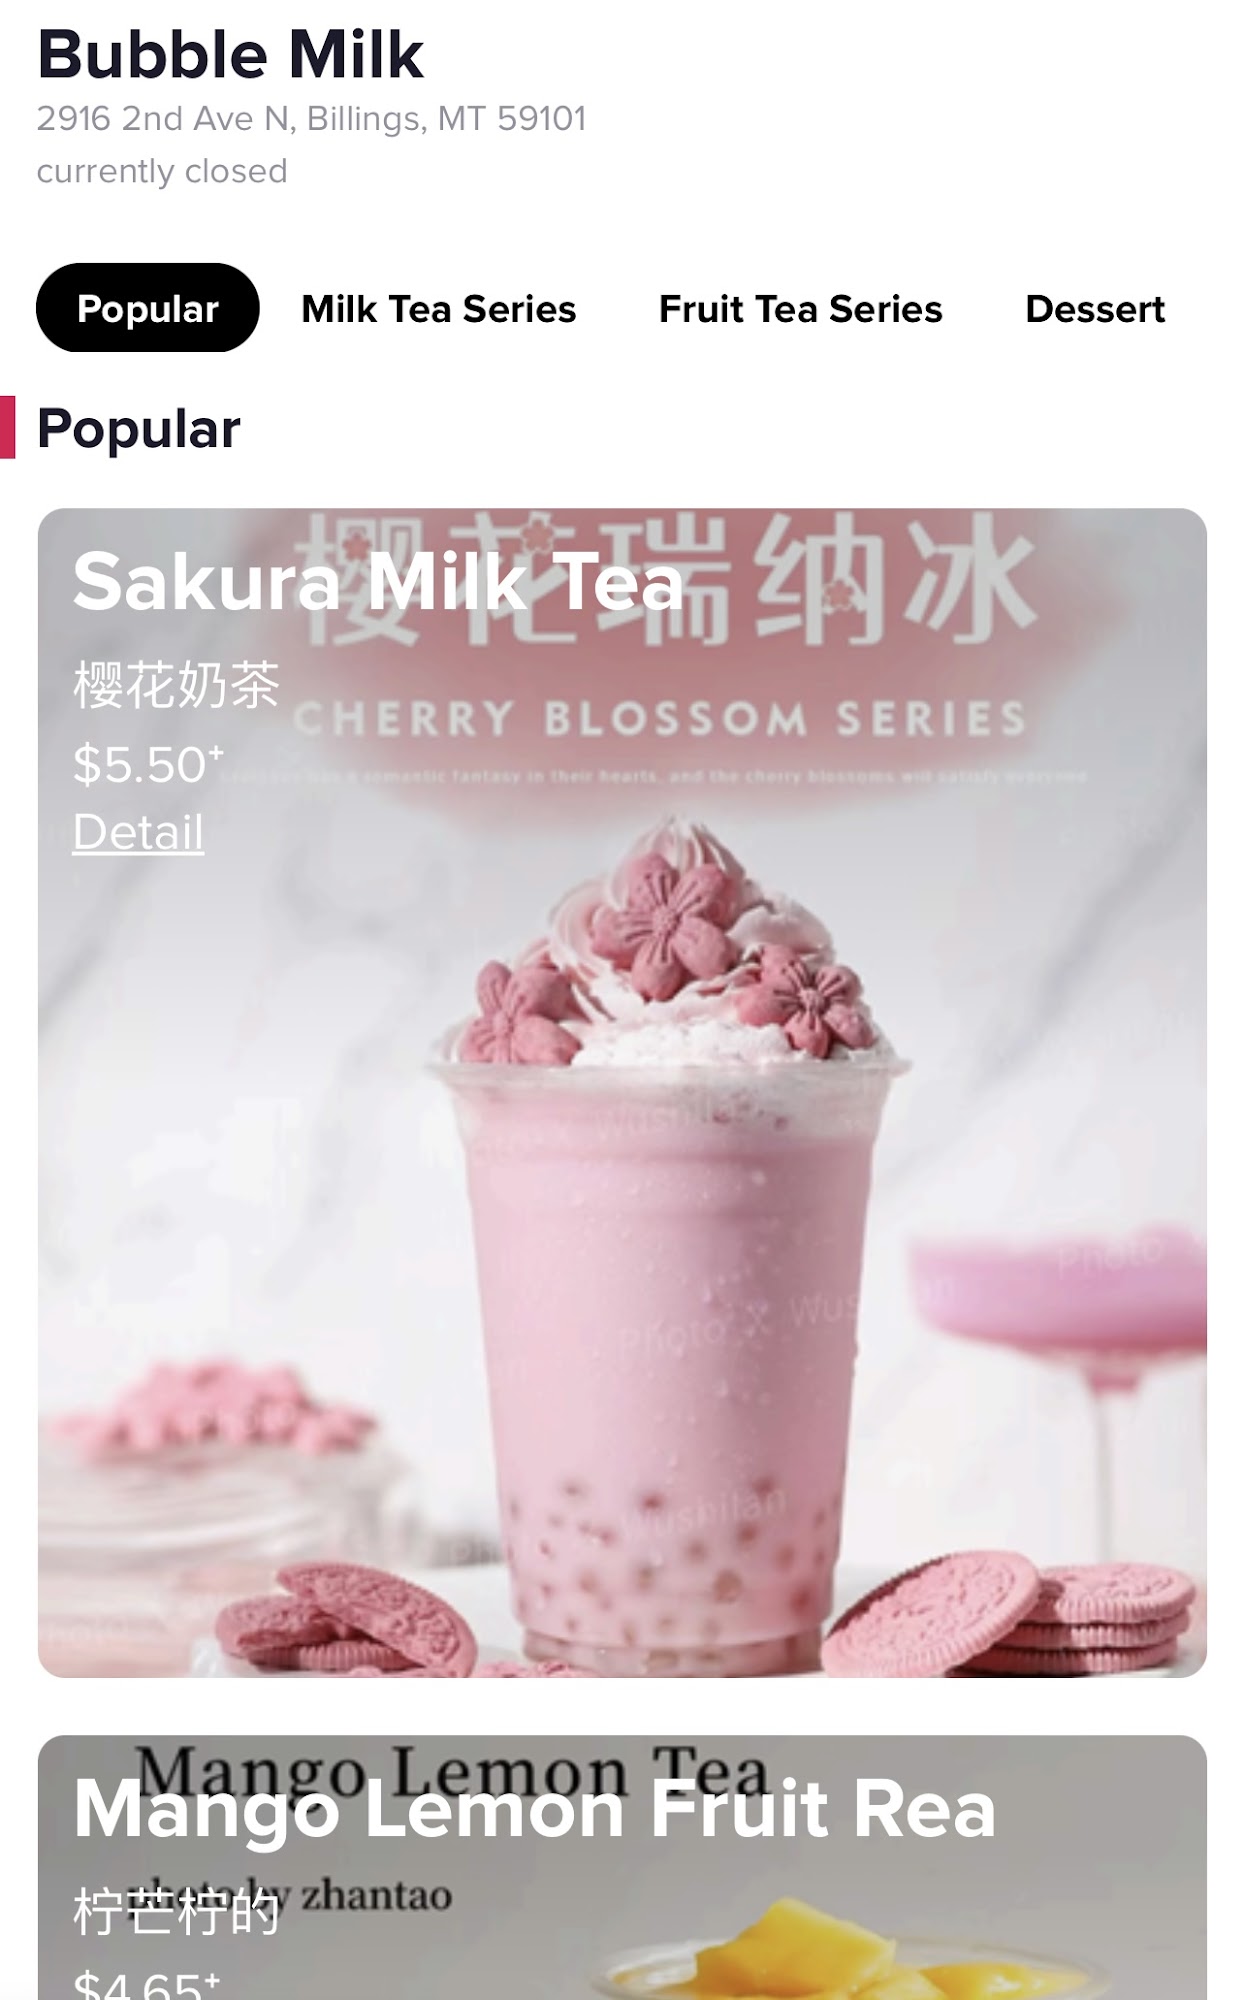The width and height of the screenshot is (1245, 2000).
Task: Click the Cherry Blossom Series banner text
Action: [660, 718]
